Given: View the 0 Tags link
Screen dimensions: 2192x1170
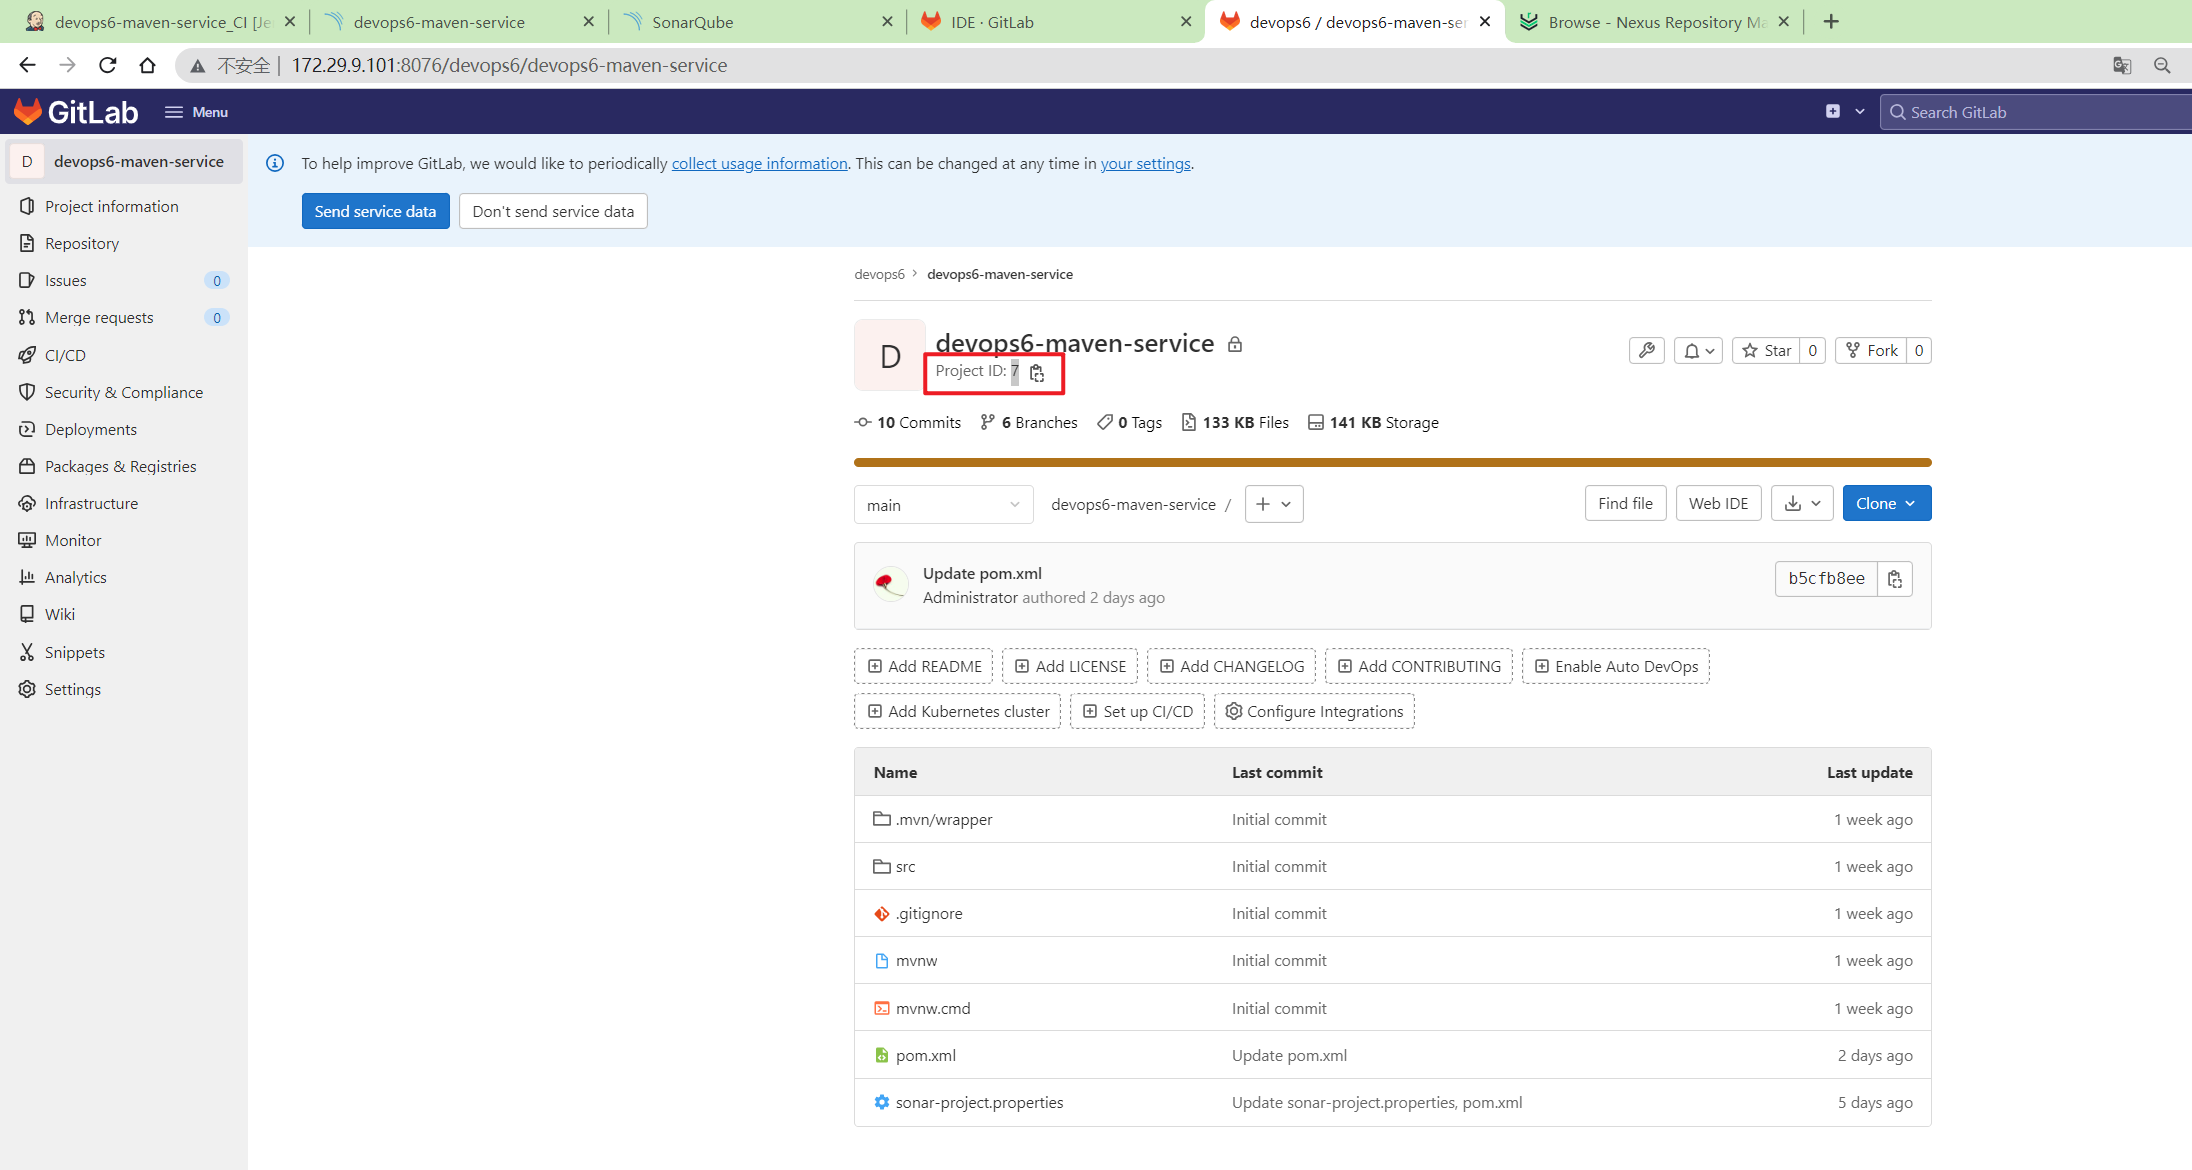Looking at the screenshot, I should click(x=1129, y=423).
